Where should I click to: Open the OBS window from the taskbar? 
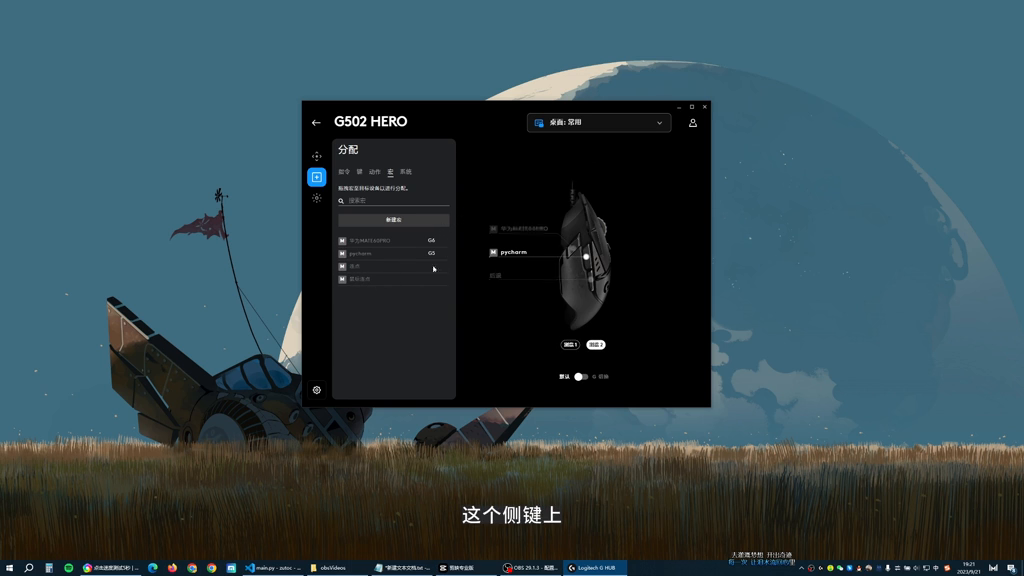(531, 568)
